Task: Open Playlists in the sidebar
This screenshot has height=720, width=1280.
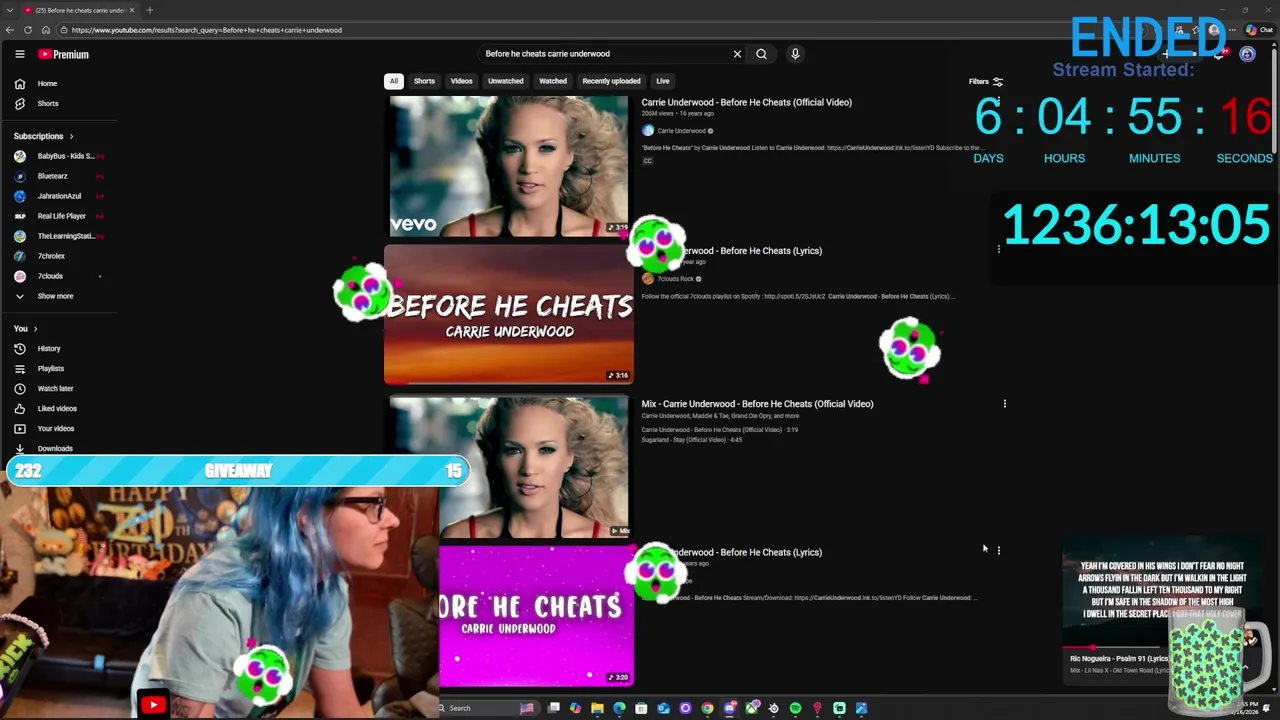Action: point(50,369)
